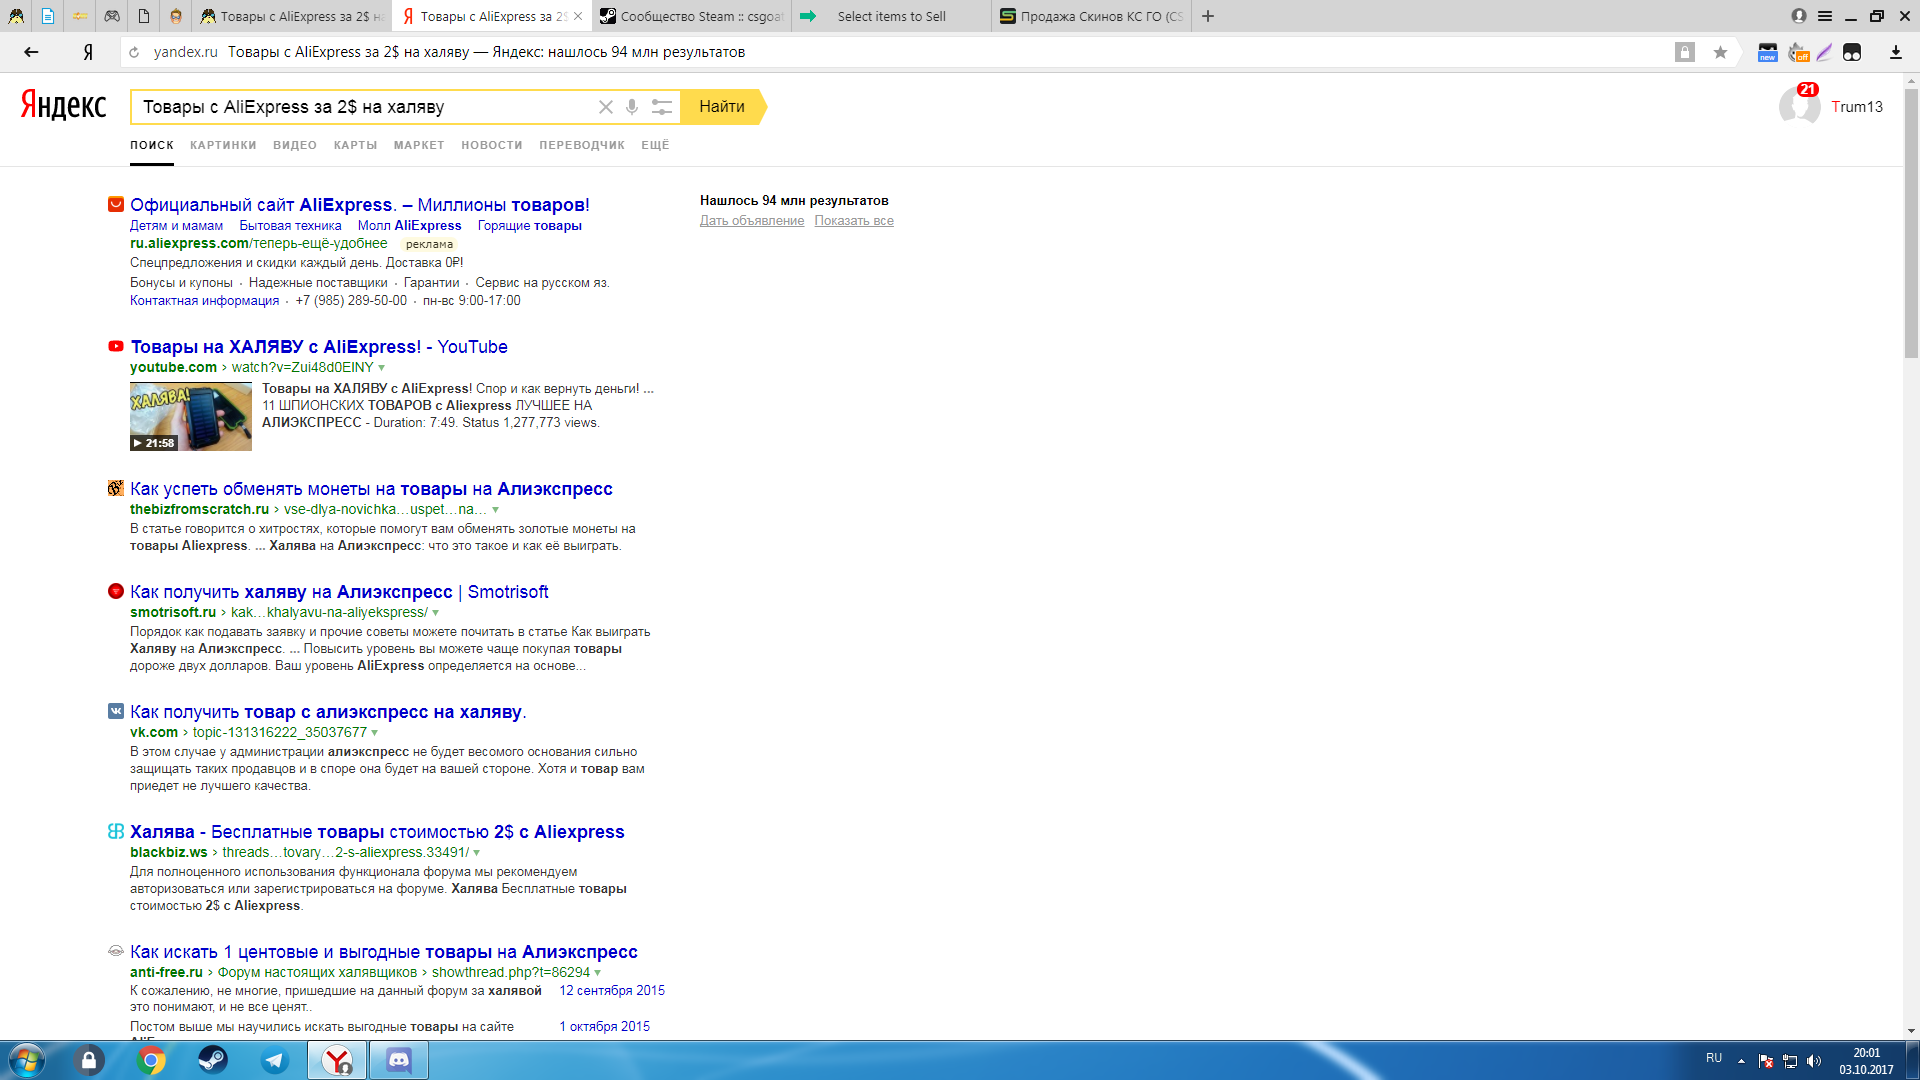
Task: Open the Переводчик search tab
Action: click(x=582, y=145)
